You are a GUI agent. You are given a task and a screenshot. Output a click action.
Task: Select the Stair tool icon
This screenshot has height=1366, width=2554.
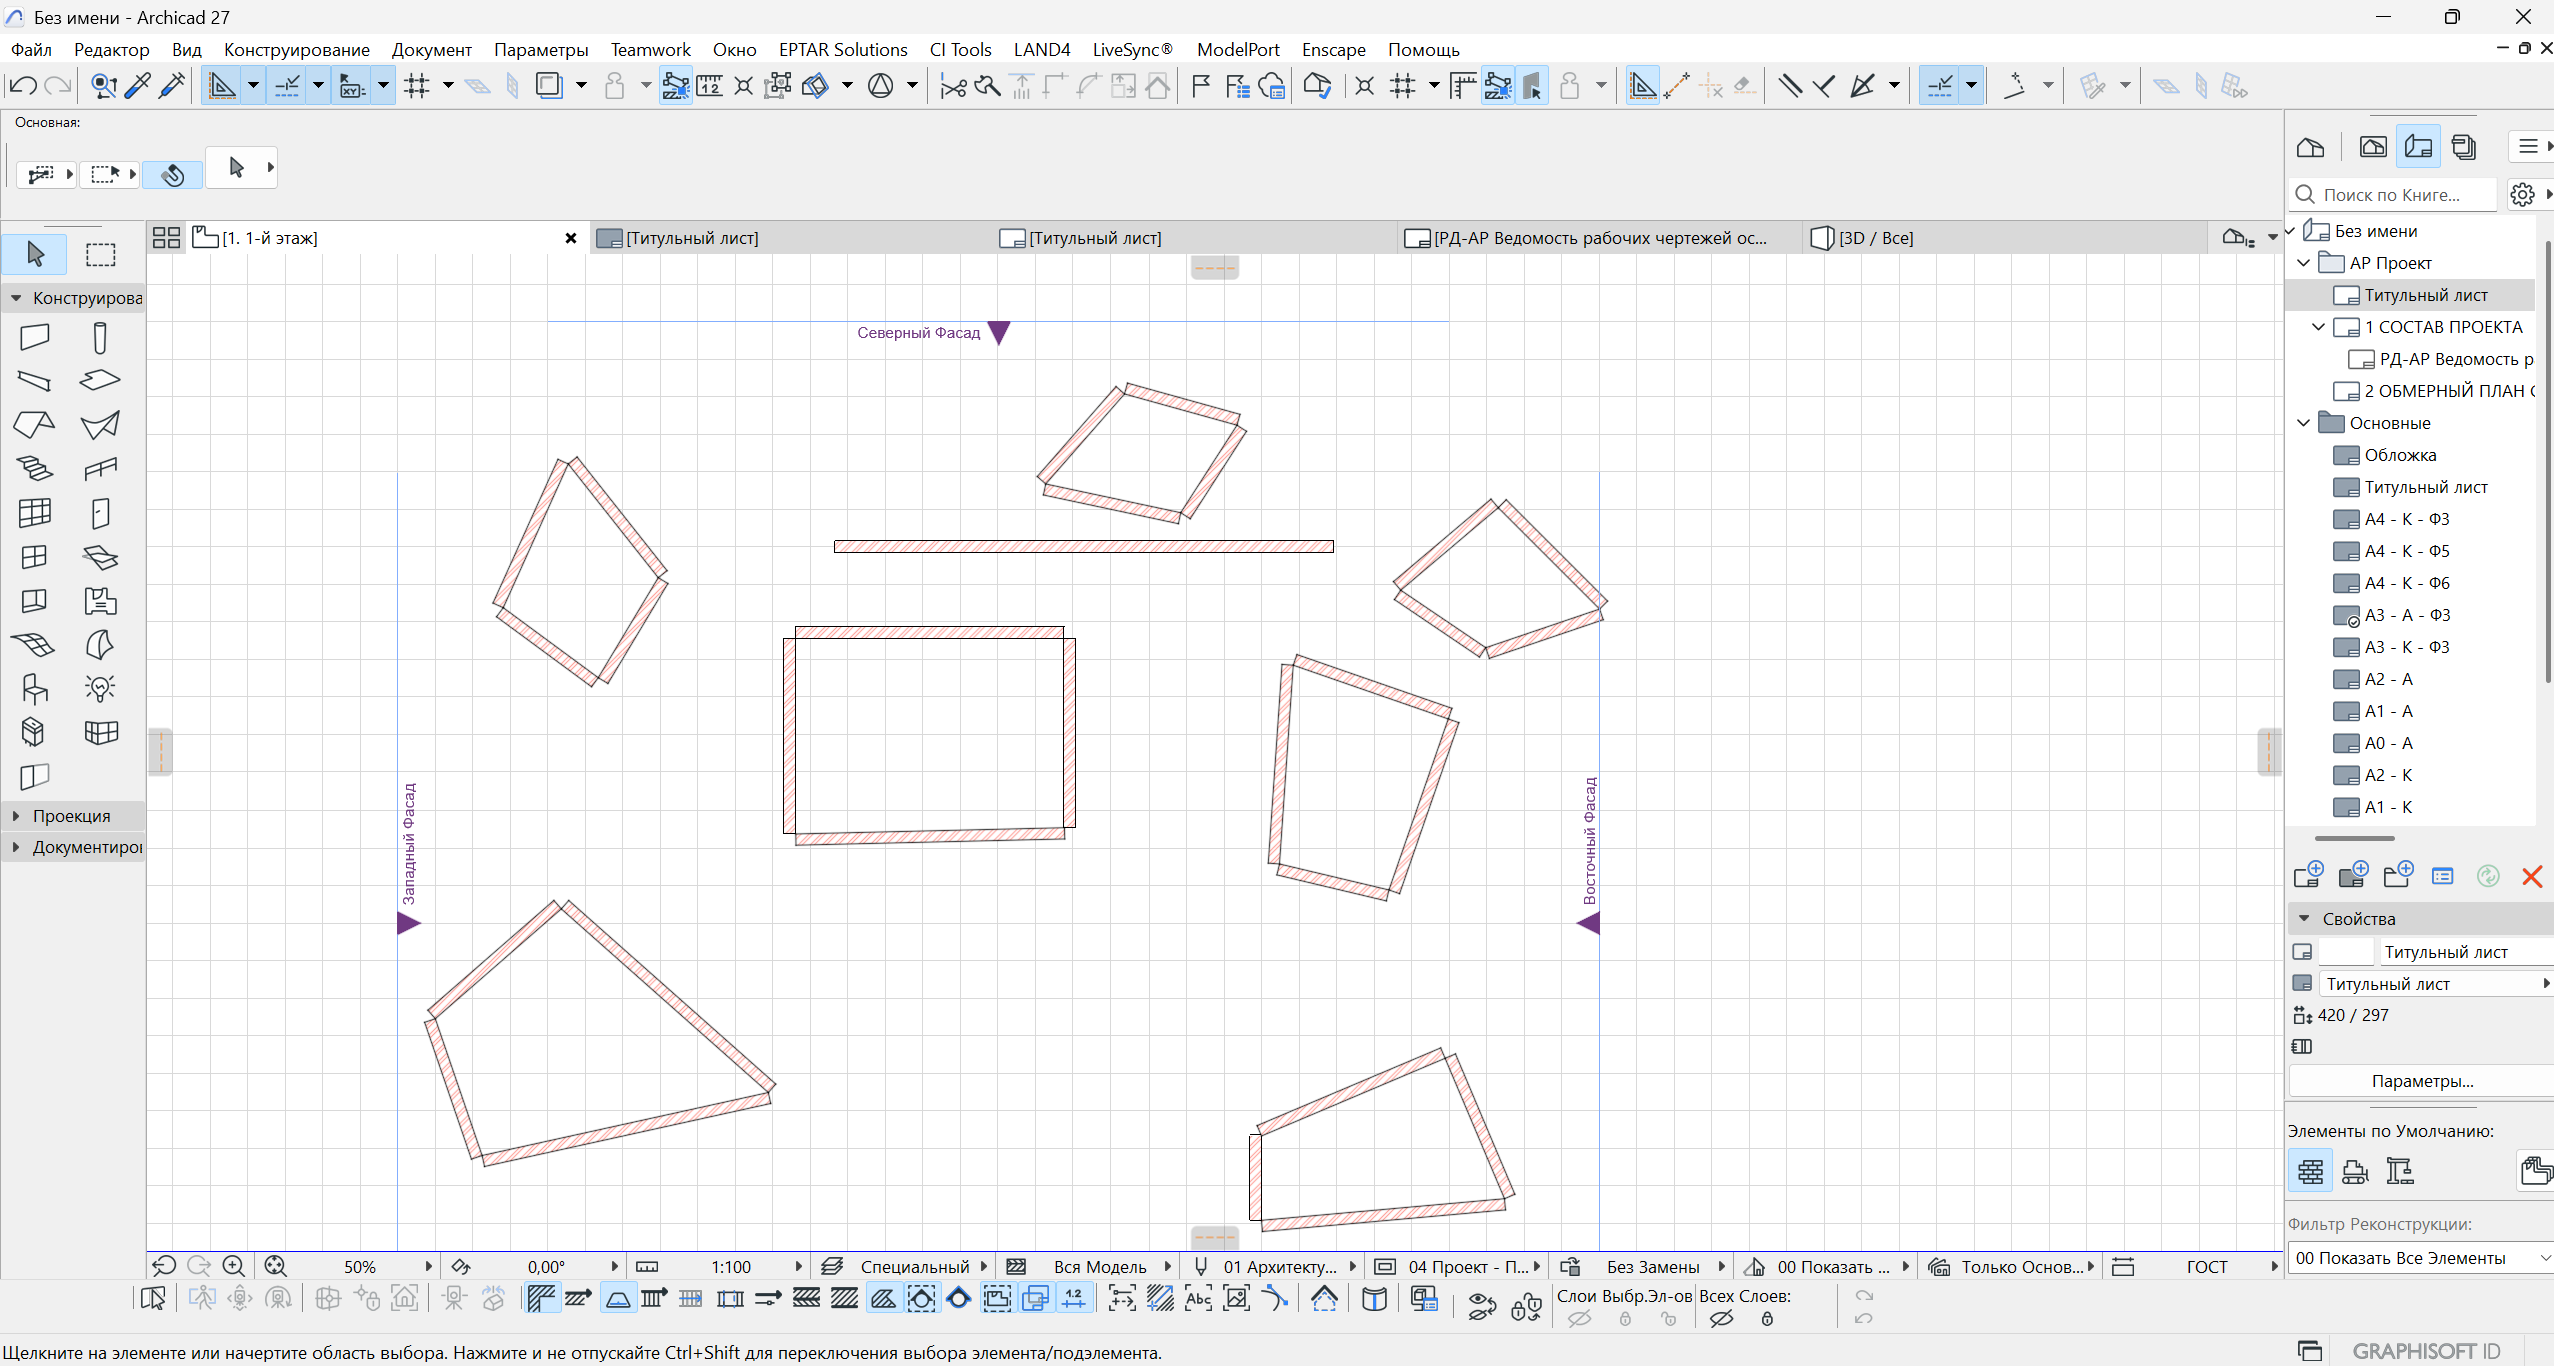(x=34, y=468)
